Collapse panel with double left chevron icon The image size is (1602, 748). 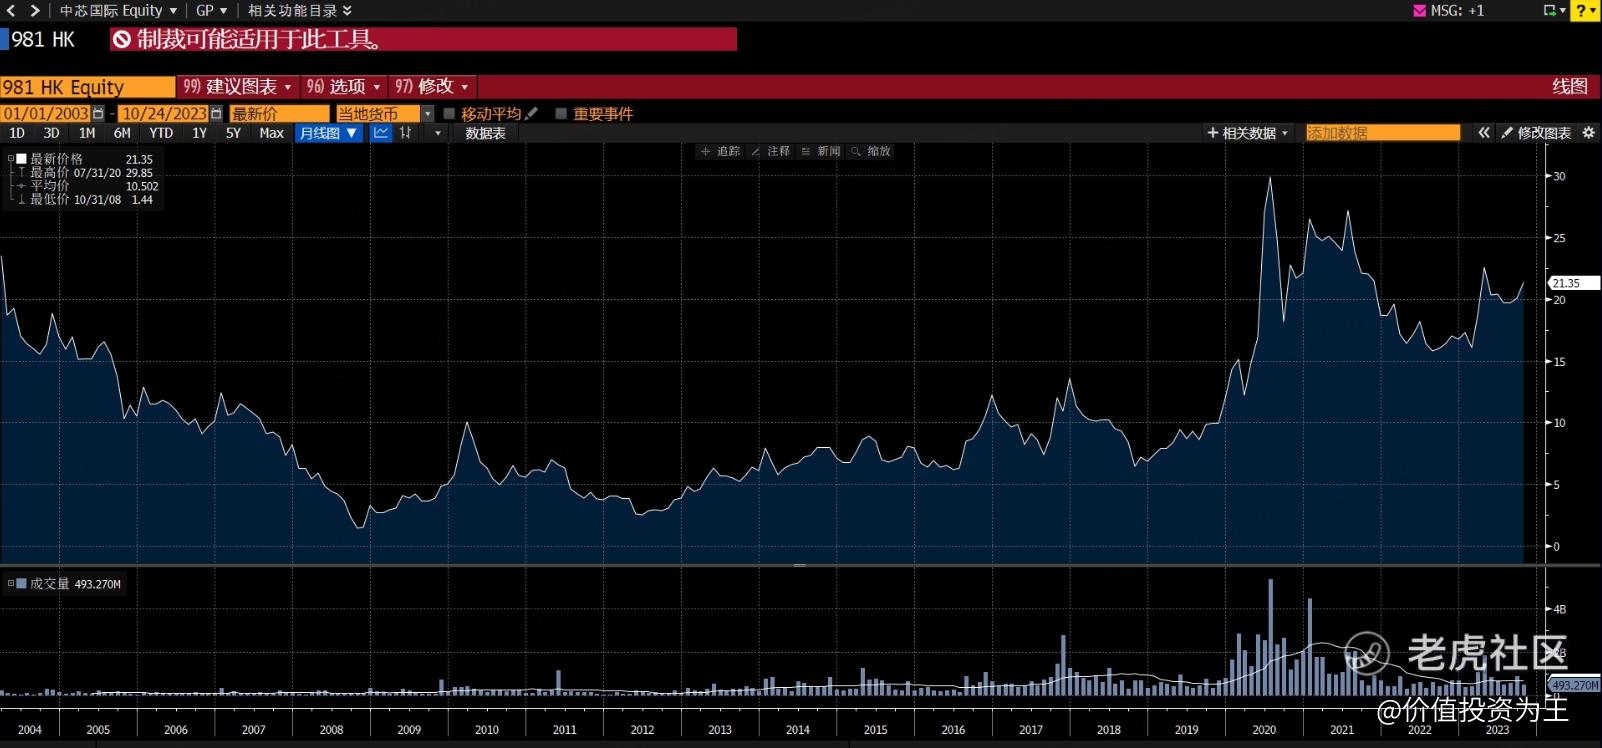tap(1484, 133)
